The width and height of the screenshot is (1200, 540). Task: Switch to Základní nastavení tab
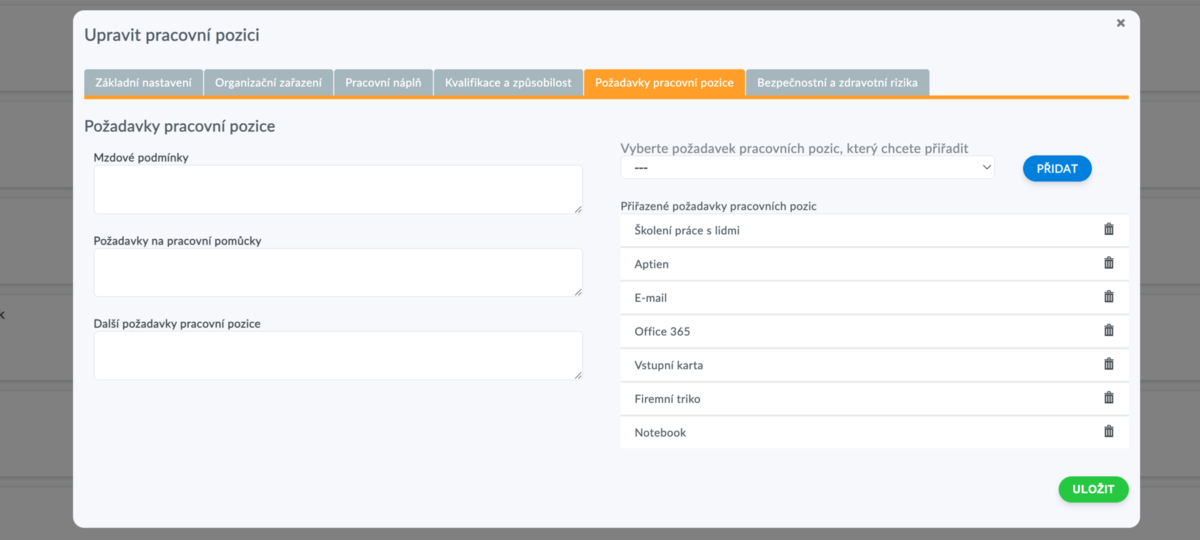point(144,83)
